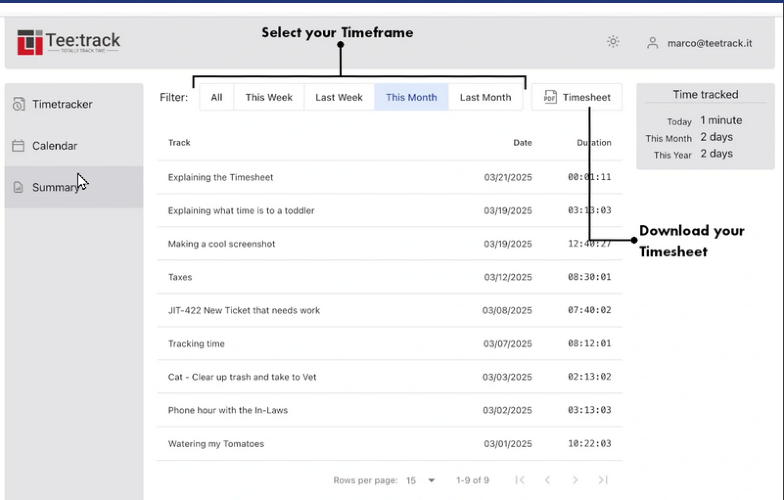Screen dimensions: 784x500
Task: Click duration 08:12:01
Action: [590, 343]
